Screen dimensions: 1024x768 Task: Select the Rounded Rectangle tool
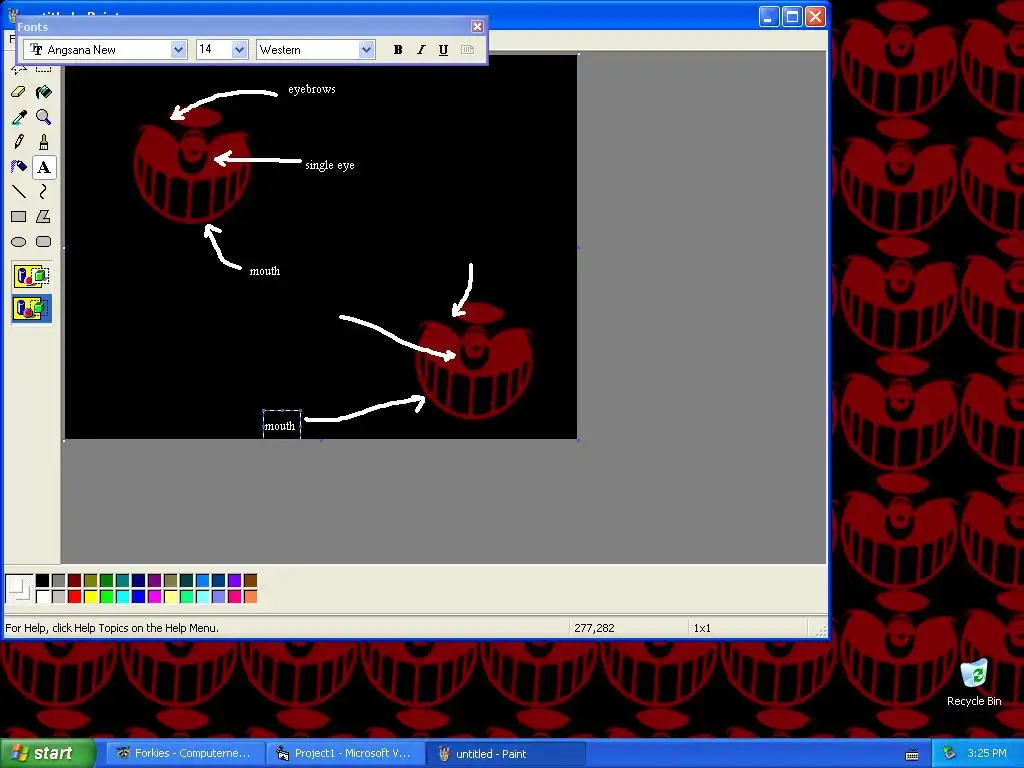pos(44,242)
